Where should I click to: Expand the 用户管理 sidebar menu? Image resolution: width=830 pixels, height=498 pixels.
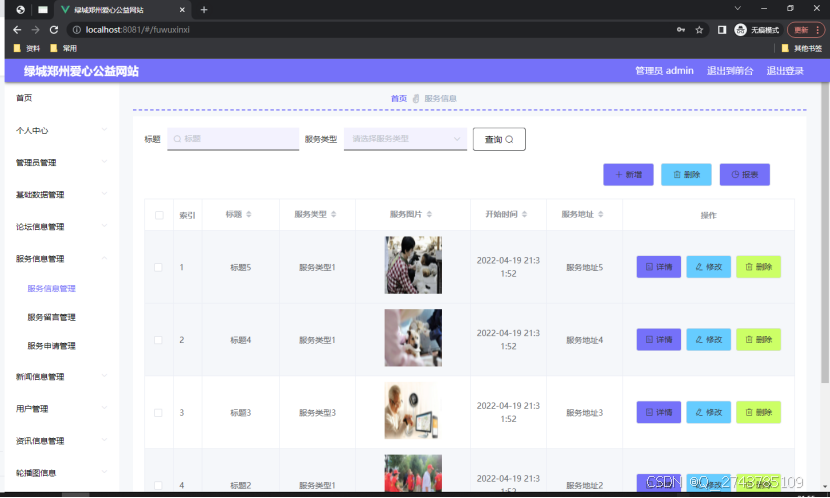pyautogui.click(x=61, y=409)
